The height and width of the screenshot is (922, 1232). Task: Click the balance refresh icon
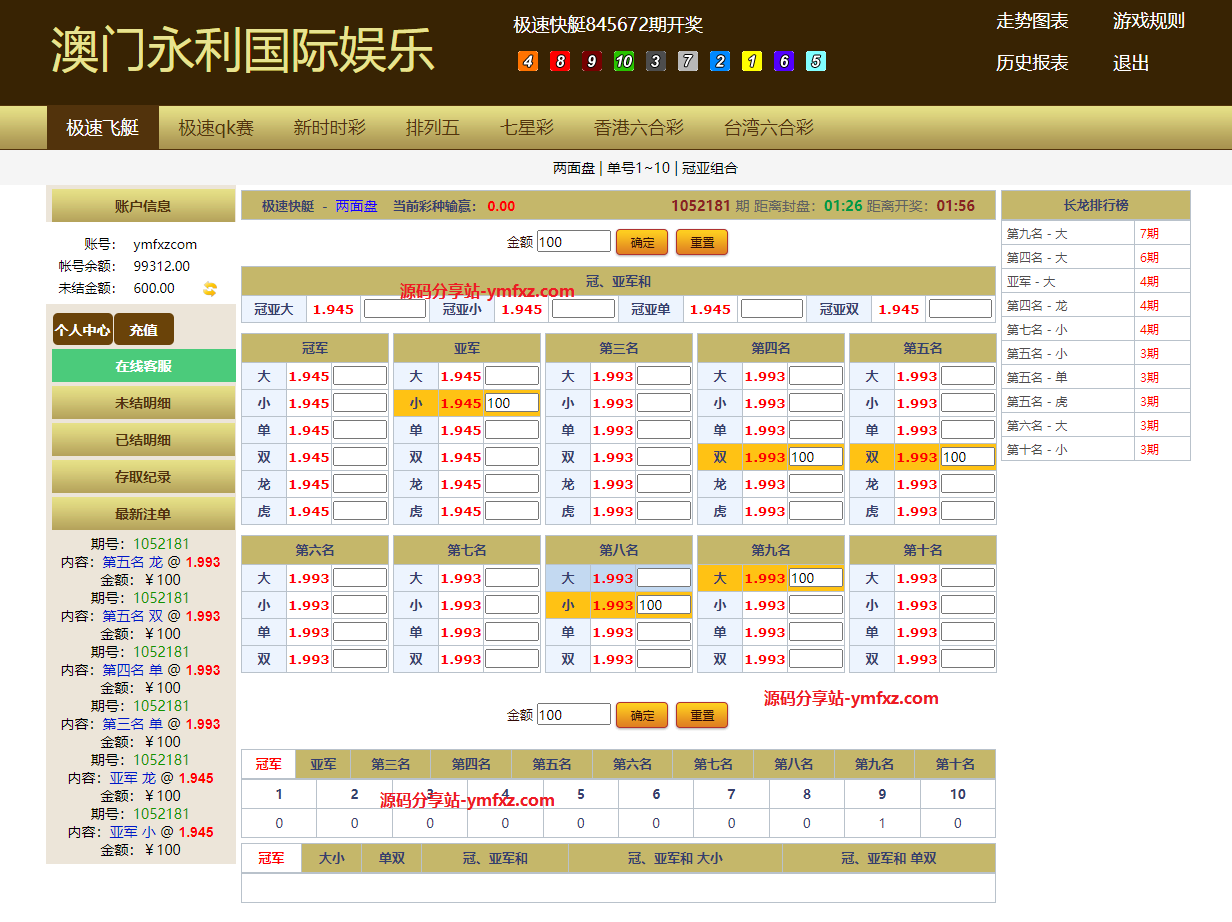[210, 289]
